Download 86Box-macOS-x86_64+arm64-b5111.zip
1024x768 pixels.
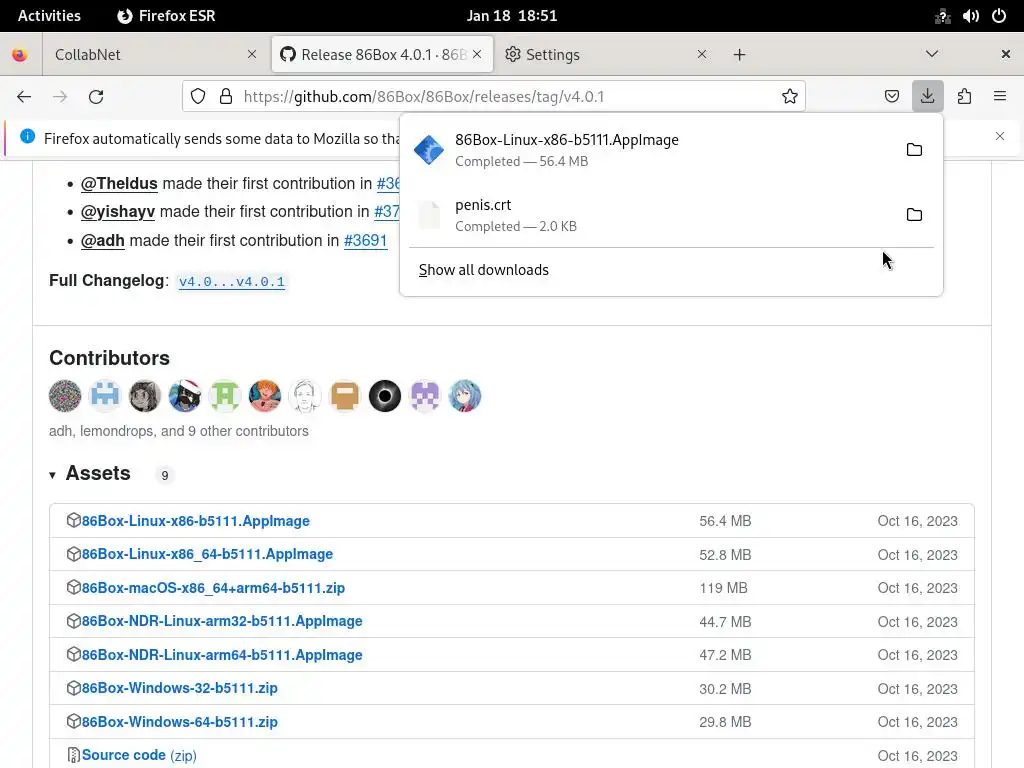(x=213, y=588)
